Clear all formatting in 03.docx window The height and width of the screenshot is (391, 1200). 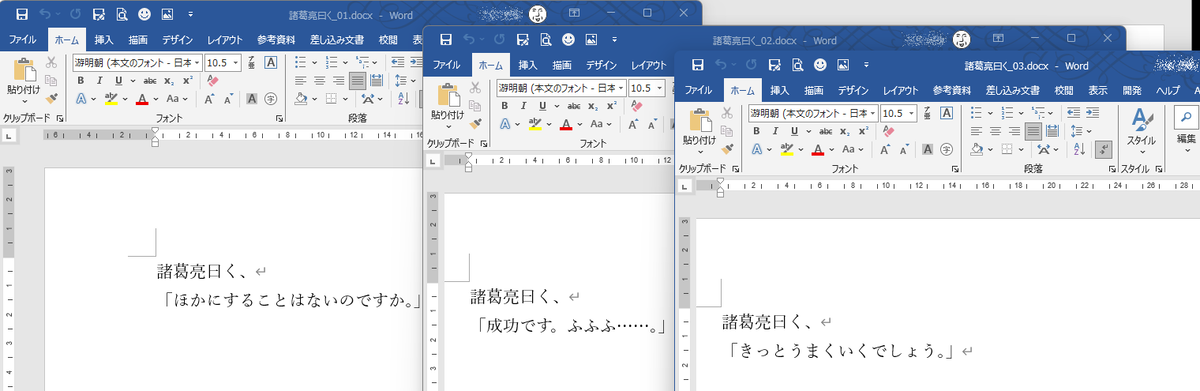(x=888, y=131)
